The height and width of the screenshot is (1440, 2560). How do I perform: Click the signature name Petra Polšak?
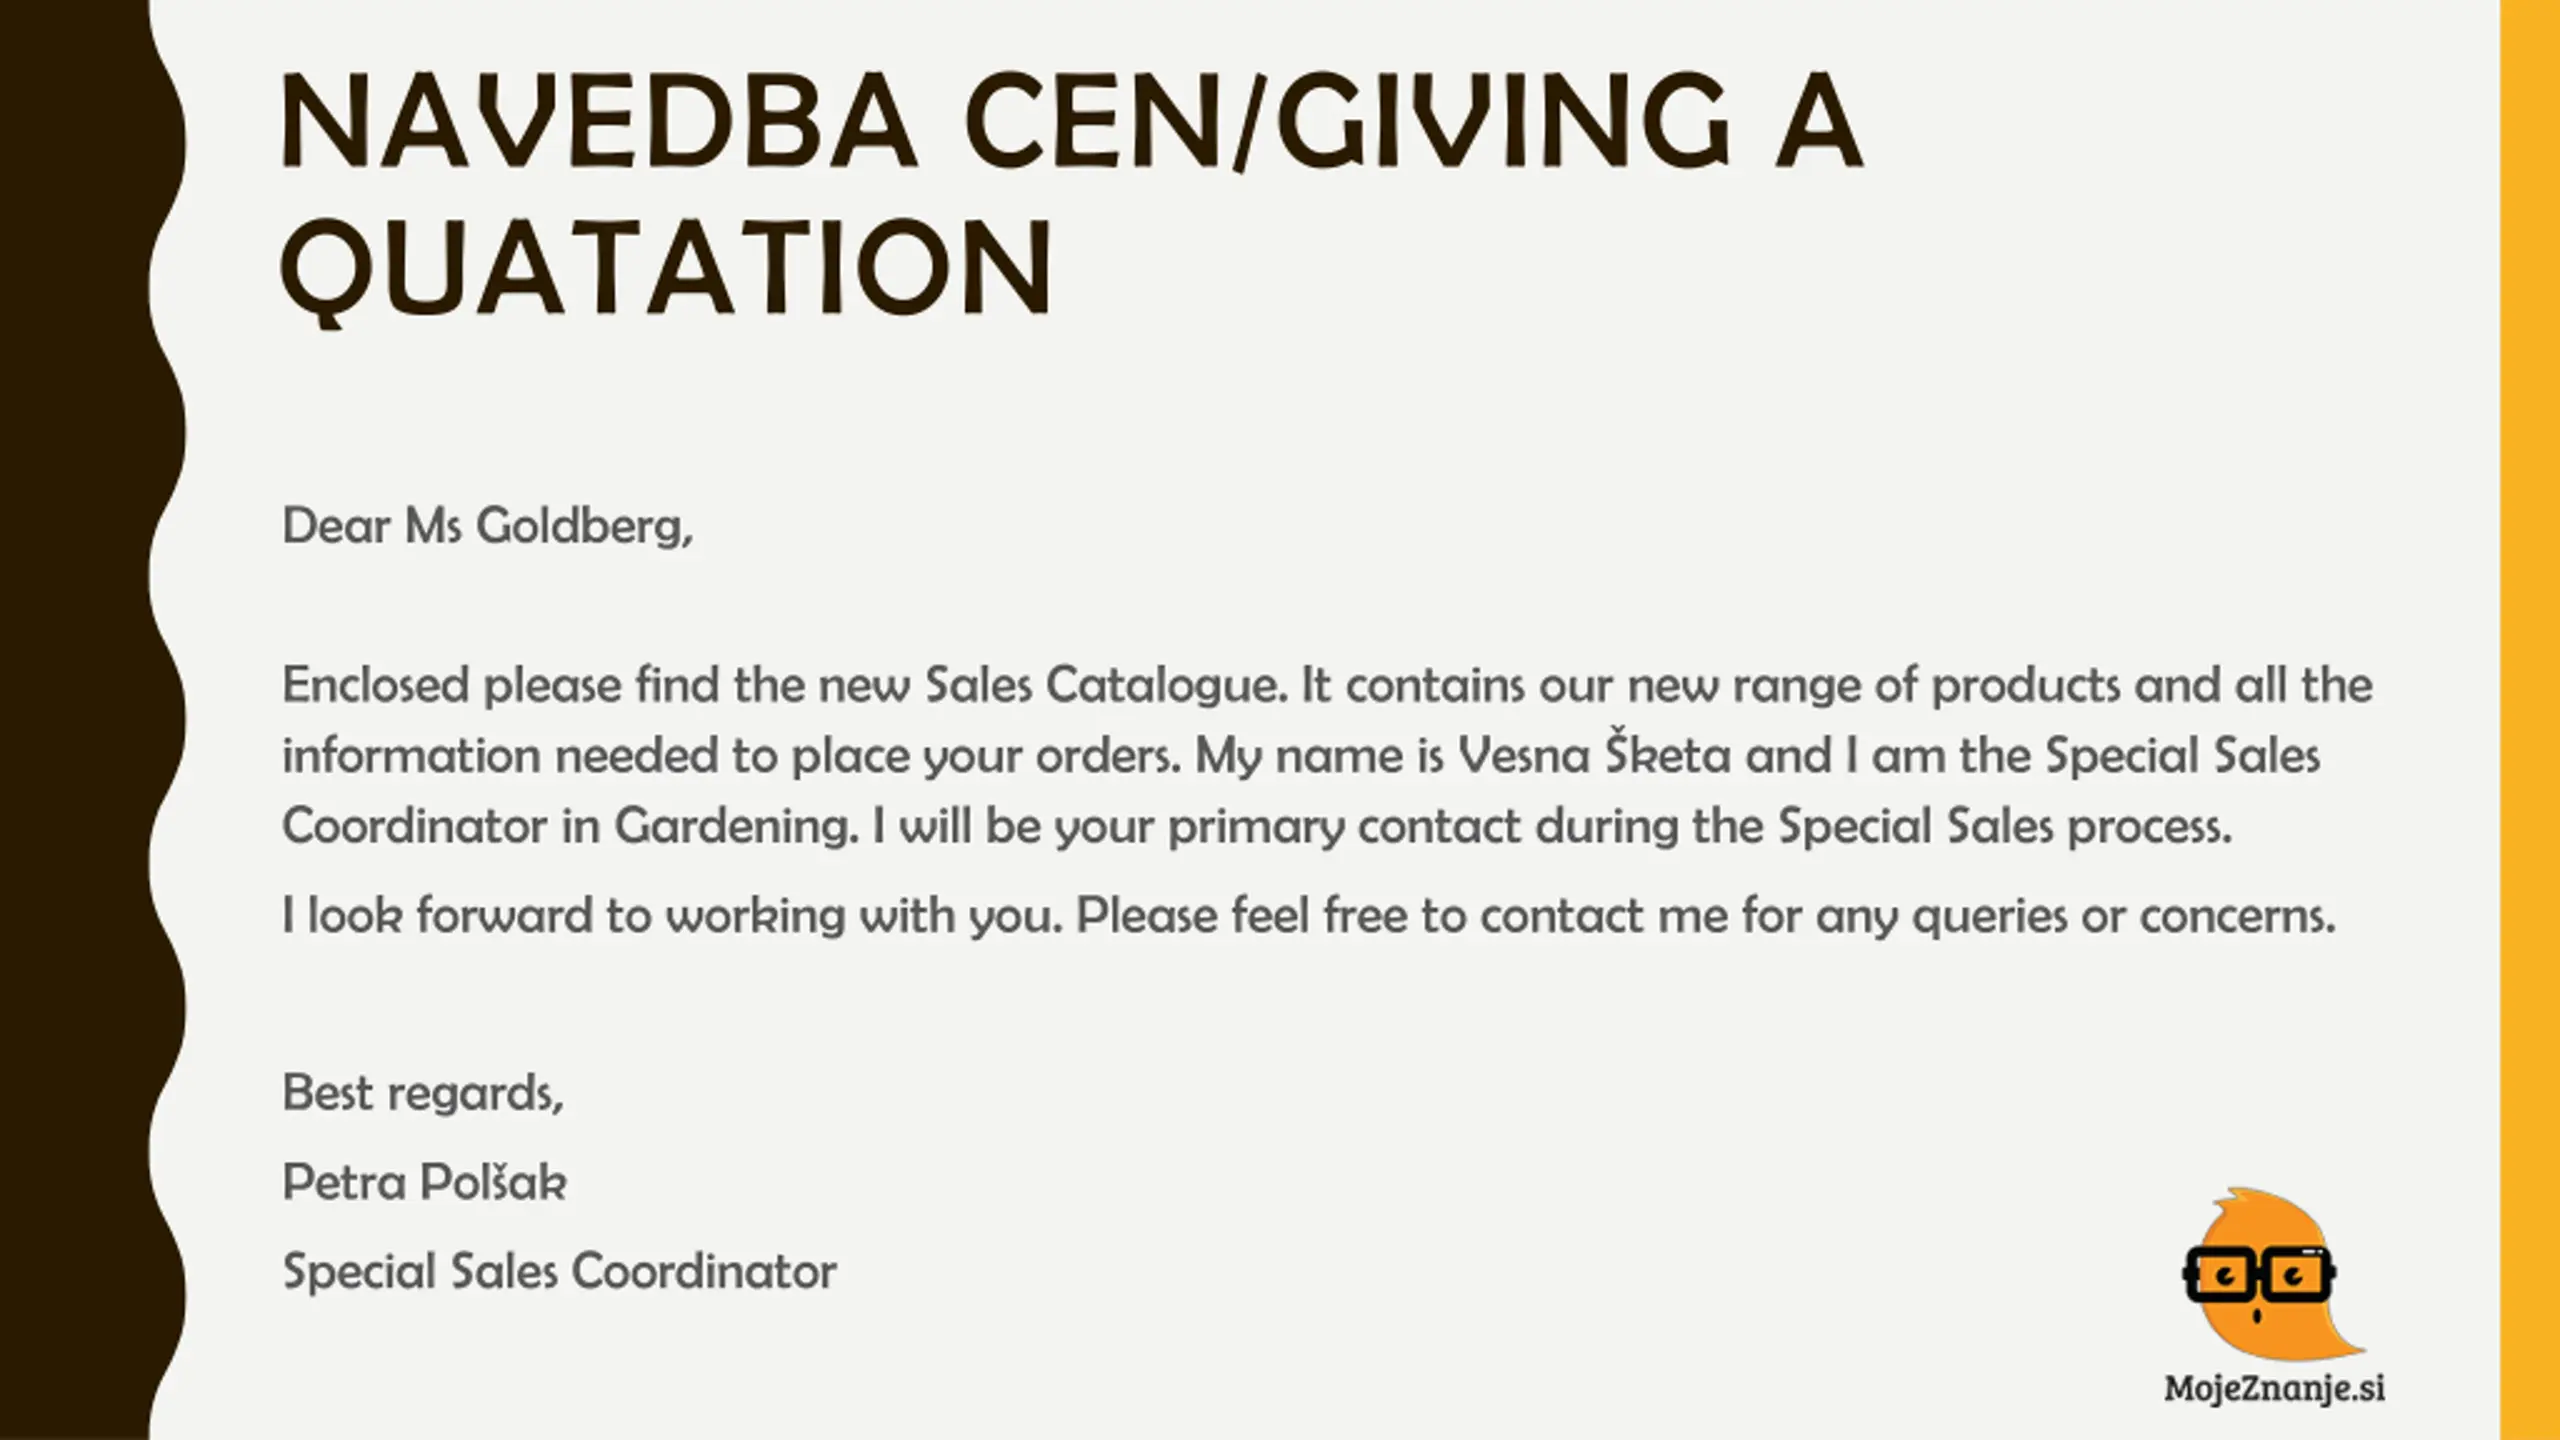[424, 1183]
